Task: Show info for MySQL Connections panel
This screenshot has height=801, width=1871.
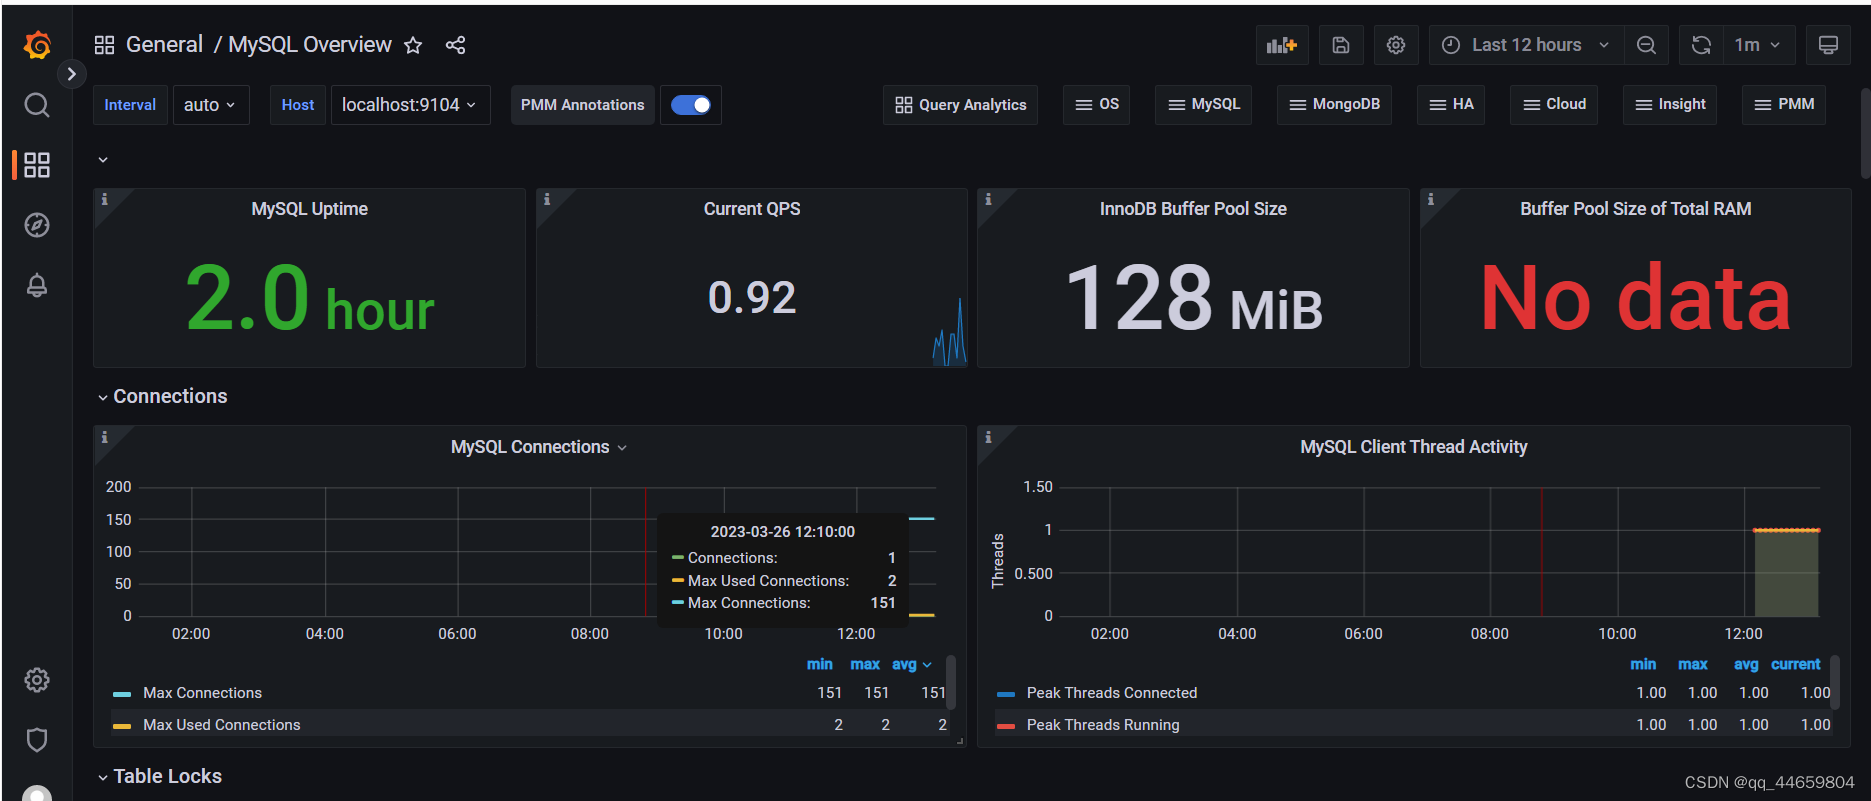Action: [x=104, y=437]
